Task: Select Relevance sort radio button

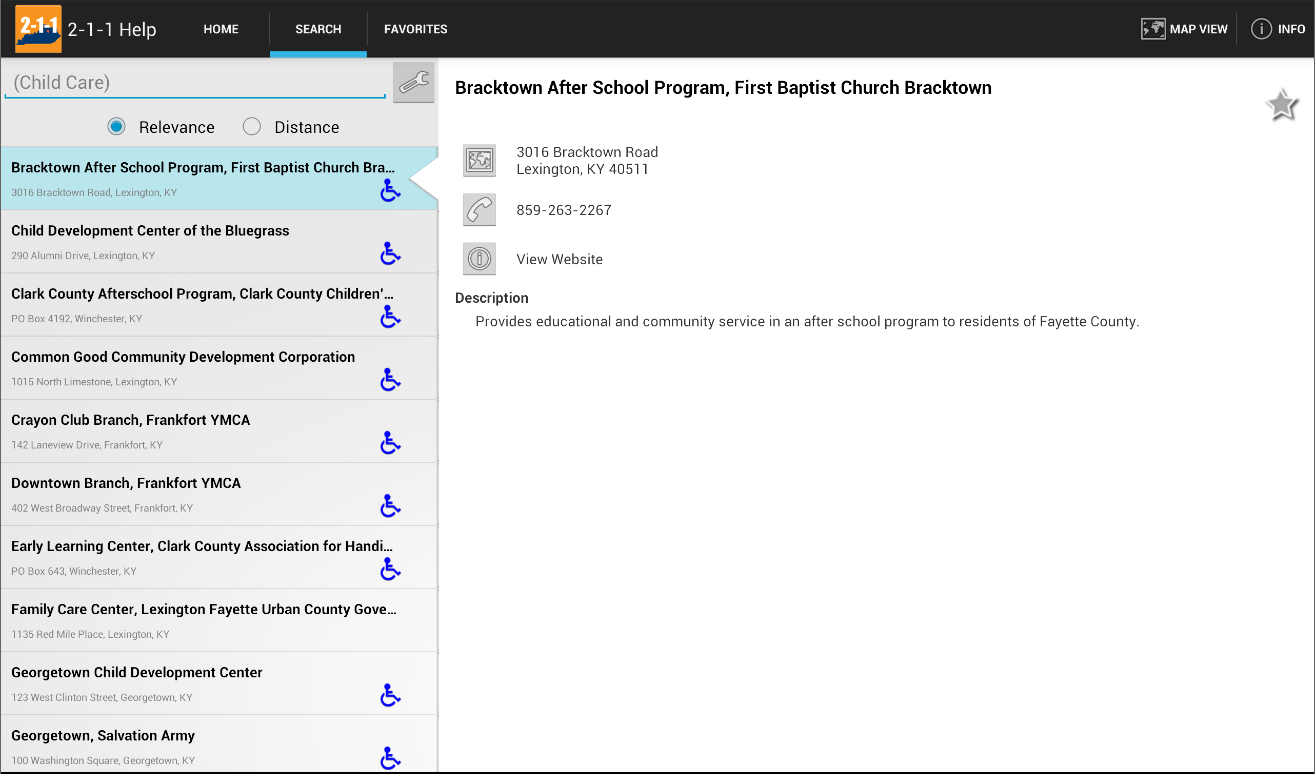Action: pos(116,126)
